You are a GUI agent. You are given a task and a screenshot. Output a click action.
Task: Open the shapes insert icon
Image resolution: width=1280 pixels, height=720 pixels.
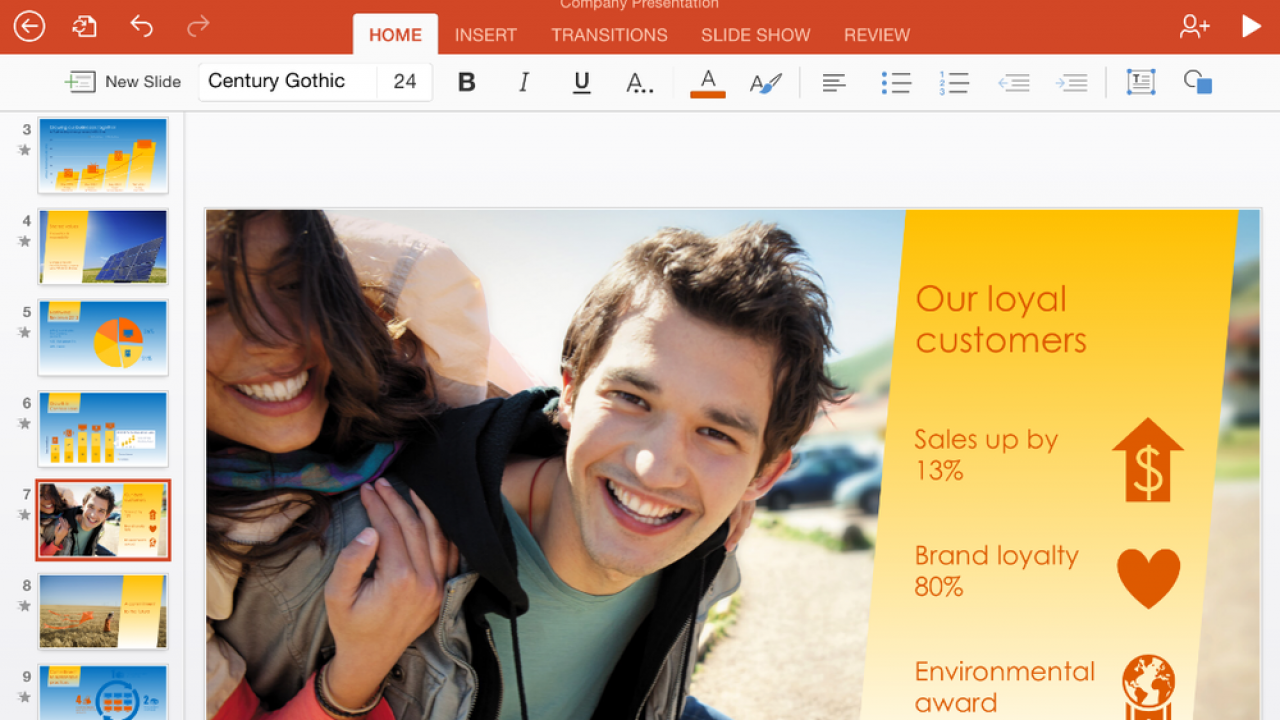(1197, 82)
